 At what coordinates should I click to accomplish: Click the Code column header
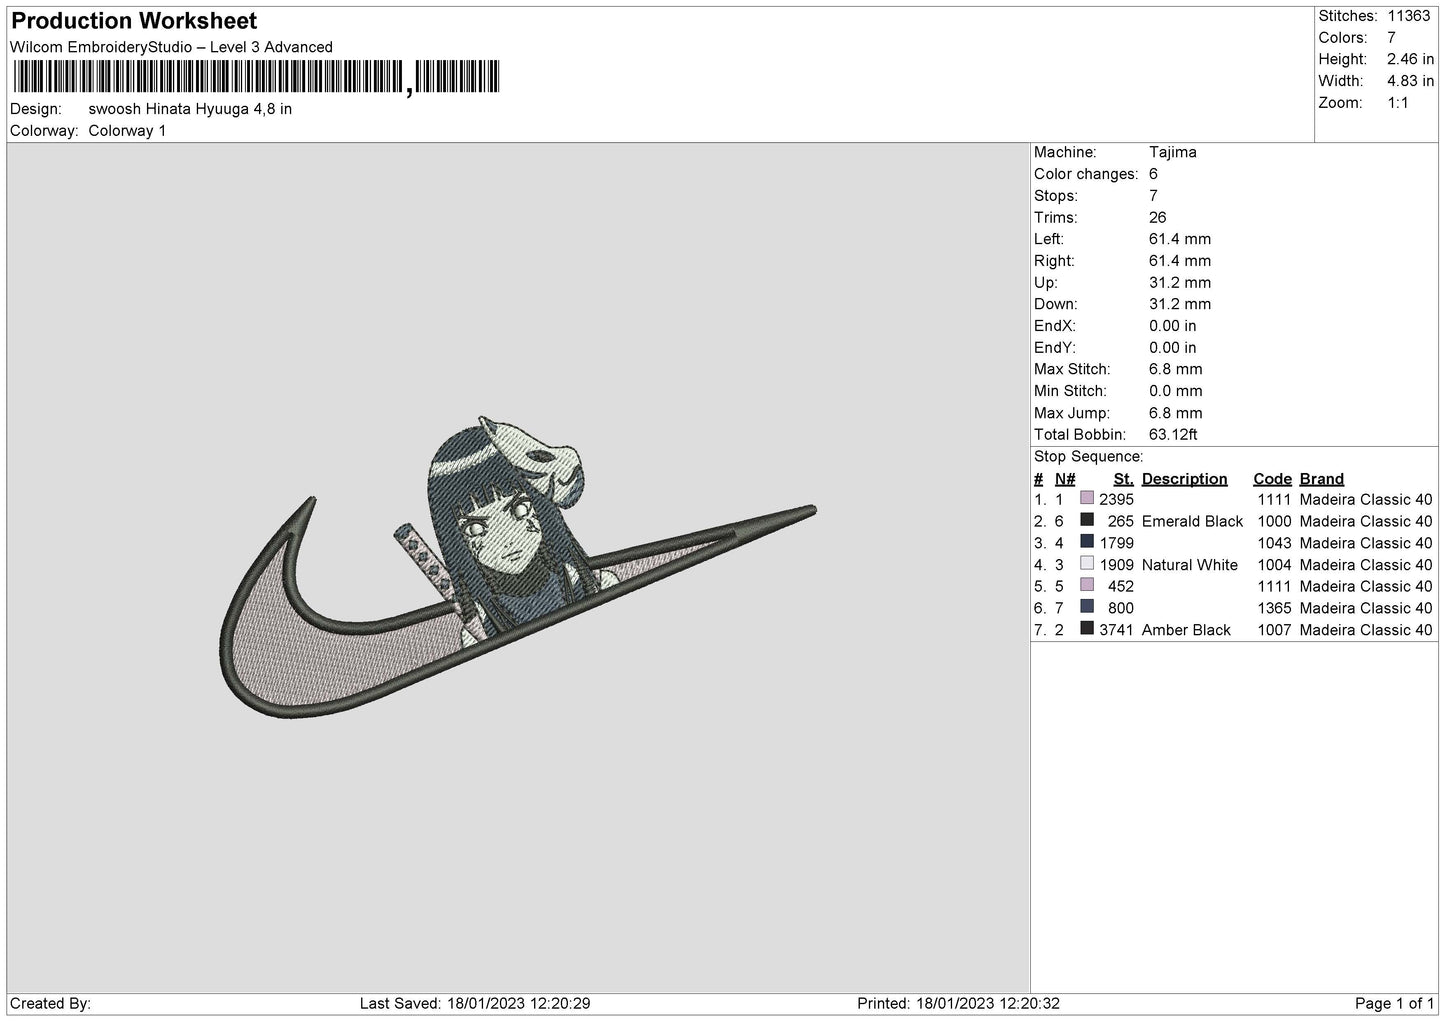pos(1272,479)
